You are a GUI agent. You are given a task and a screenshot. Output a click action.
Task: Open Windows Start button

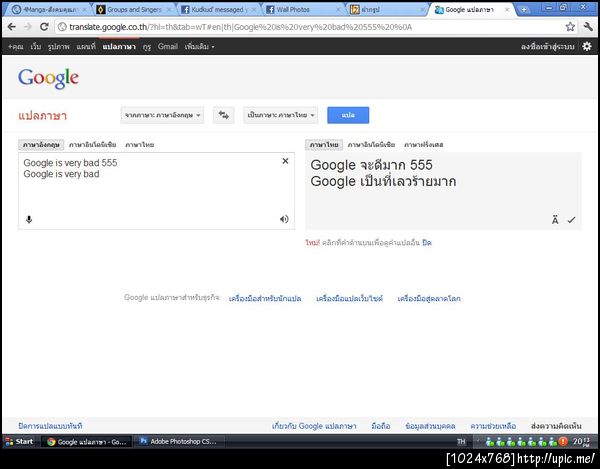pos(19,441)
